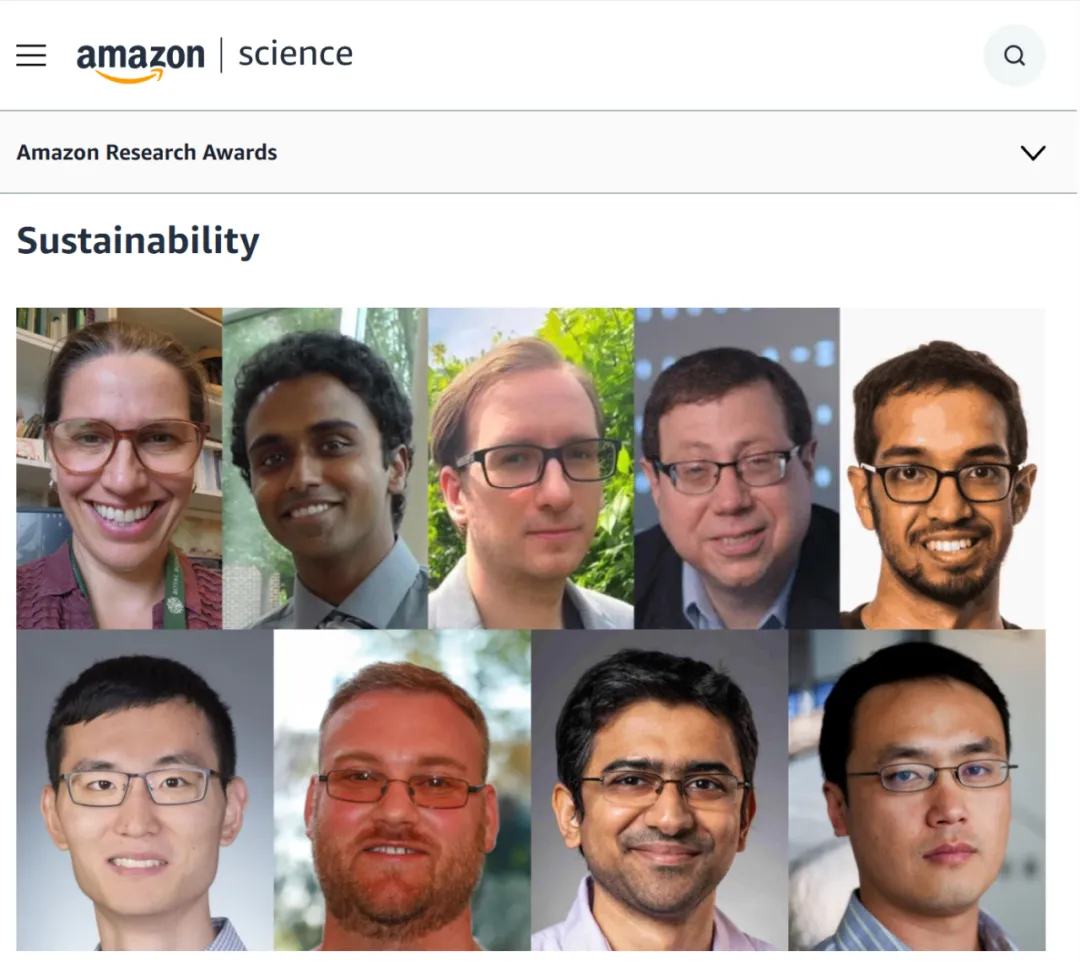Select photo of man wearing striped tie
The width and height of the screenshot is (1080, 962).
pos(325,468)
